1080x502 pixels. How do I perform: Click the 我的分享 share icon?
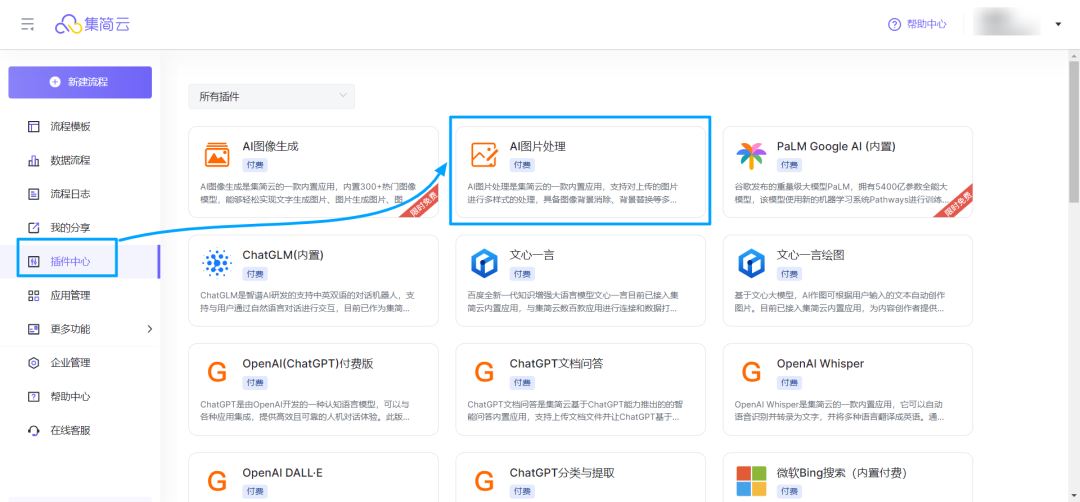coord(34,228)
